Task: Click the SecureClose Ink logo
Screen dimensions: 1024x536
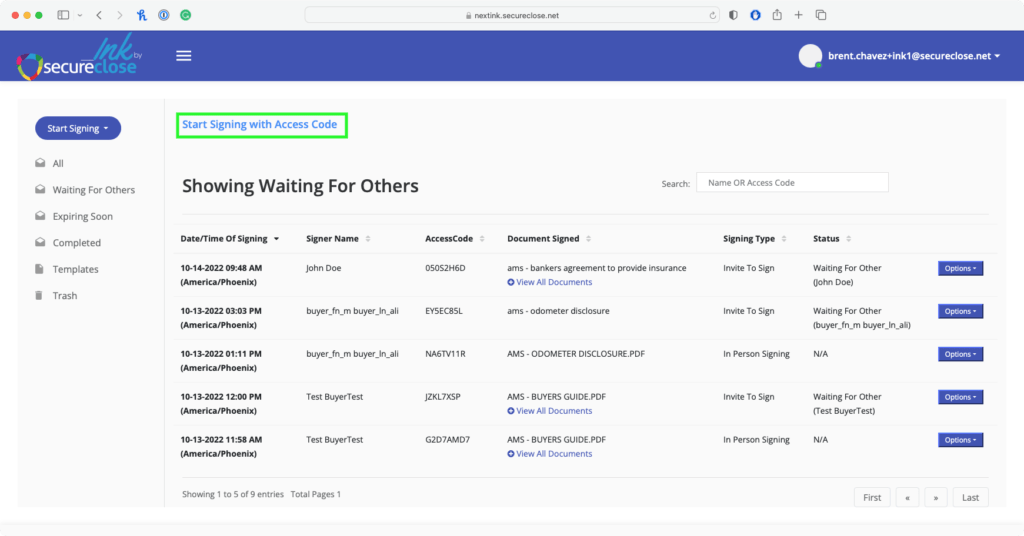Action: point(80,58)
